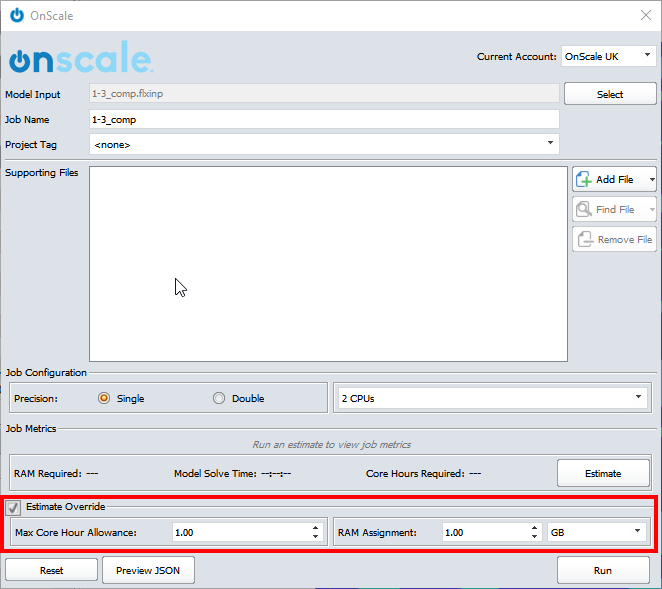The width and height of the screenshot is (662, 589).
Task: Decrease RAM Assignment with down arrow
Action: pos(534,537)
